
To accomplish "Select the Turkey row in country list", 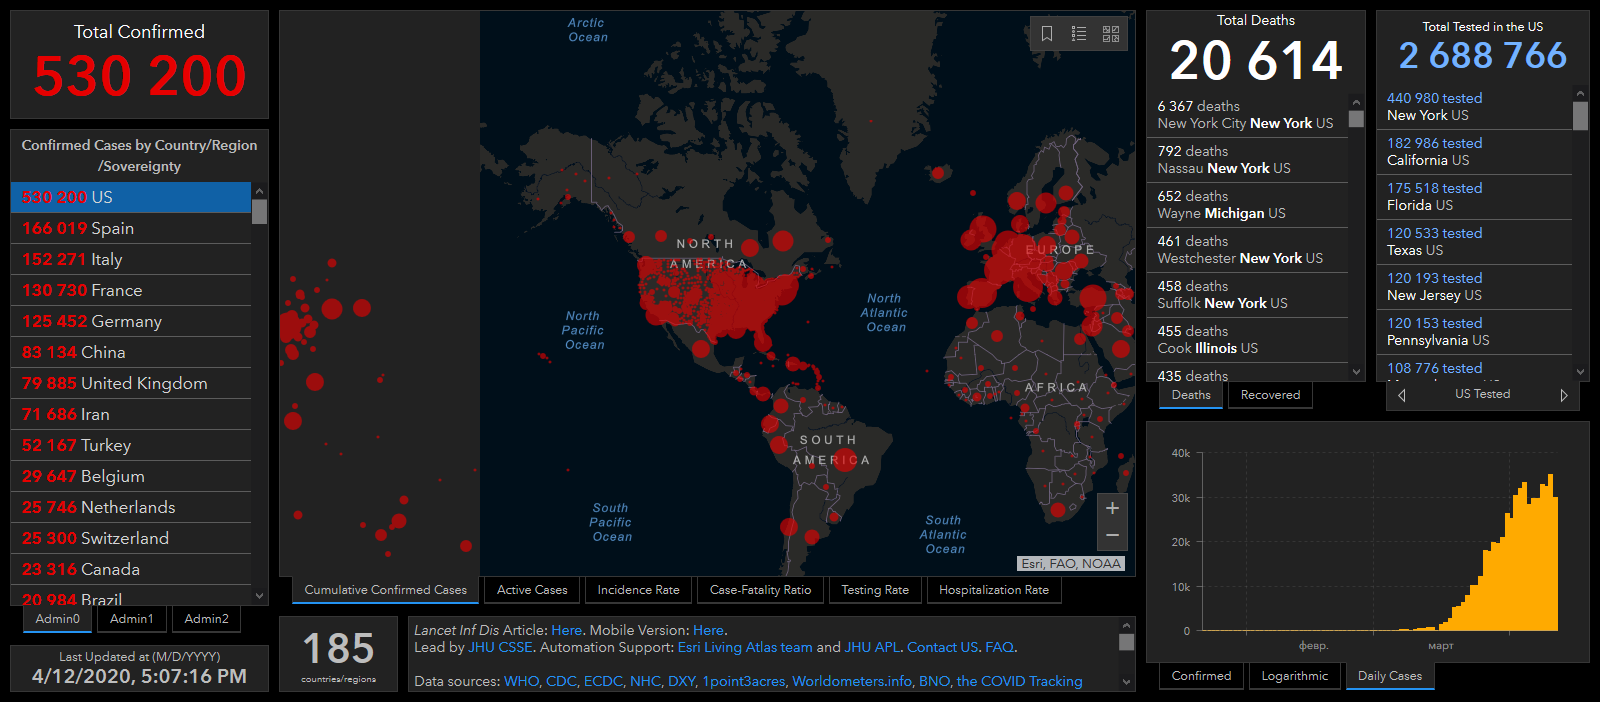I will click(131, 446).
